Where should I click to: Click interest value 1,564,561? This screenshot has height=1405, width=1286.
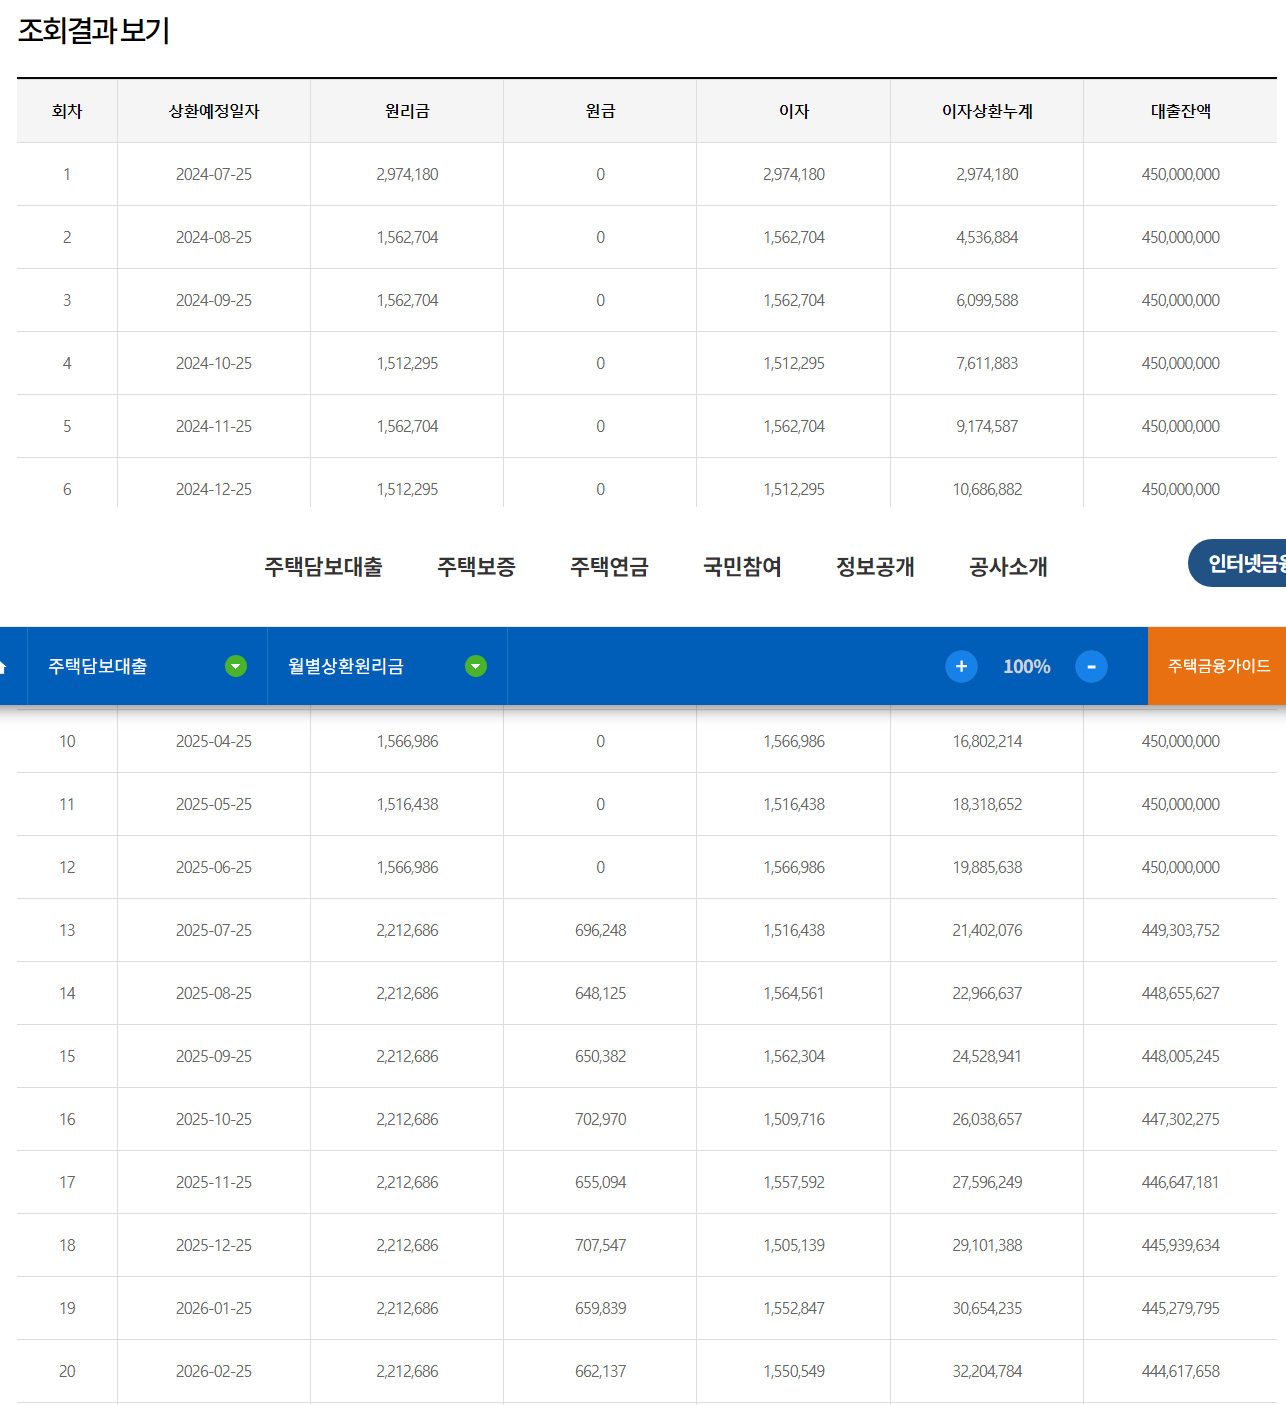(x=794, y=993)
